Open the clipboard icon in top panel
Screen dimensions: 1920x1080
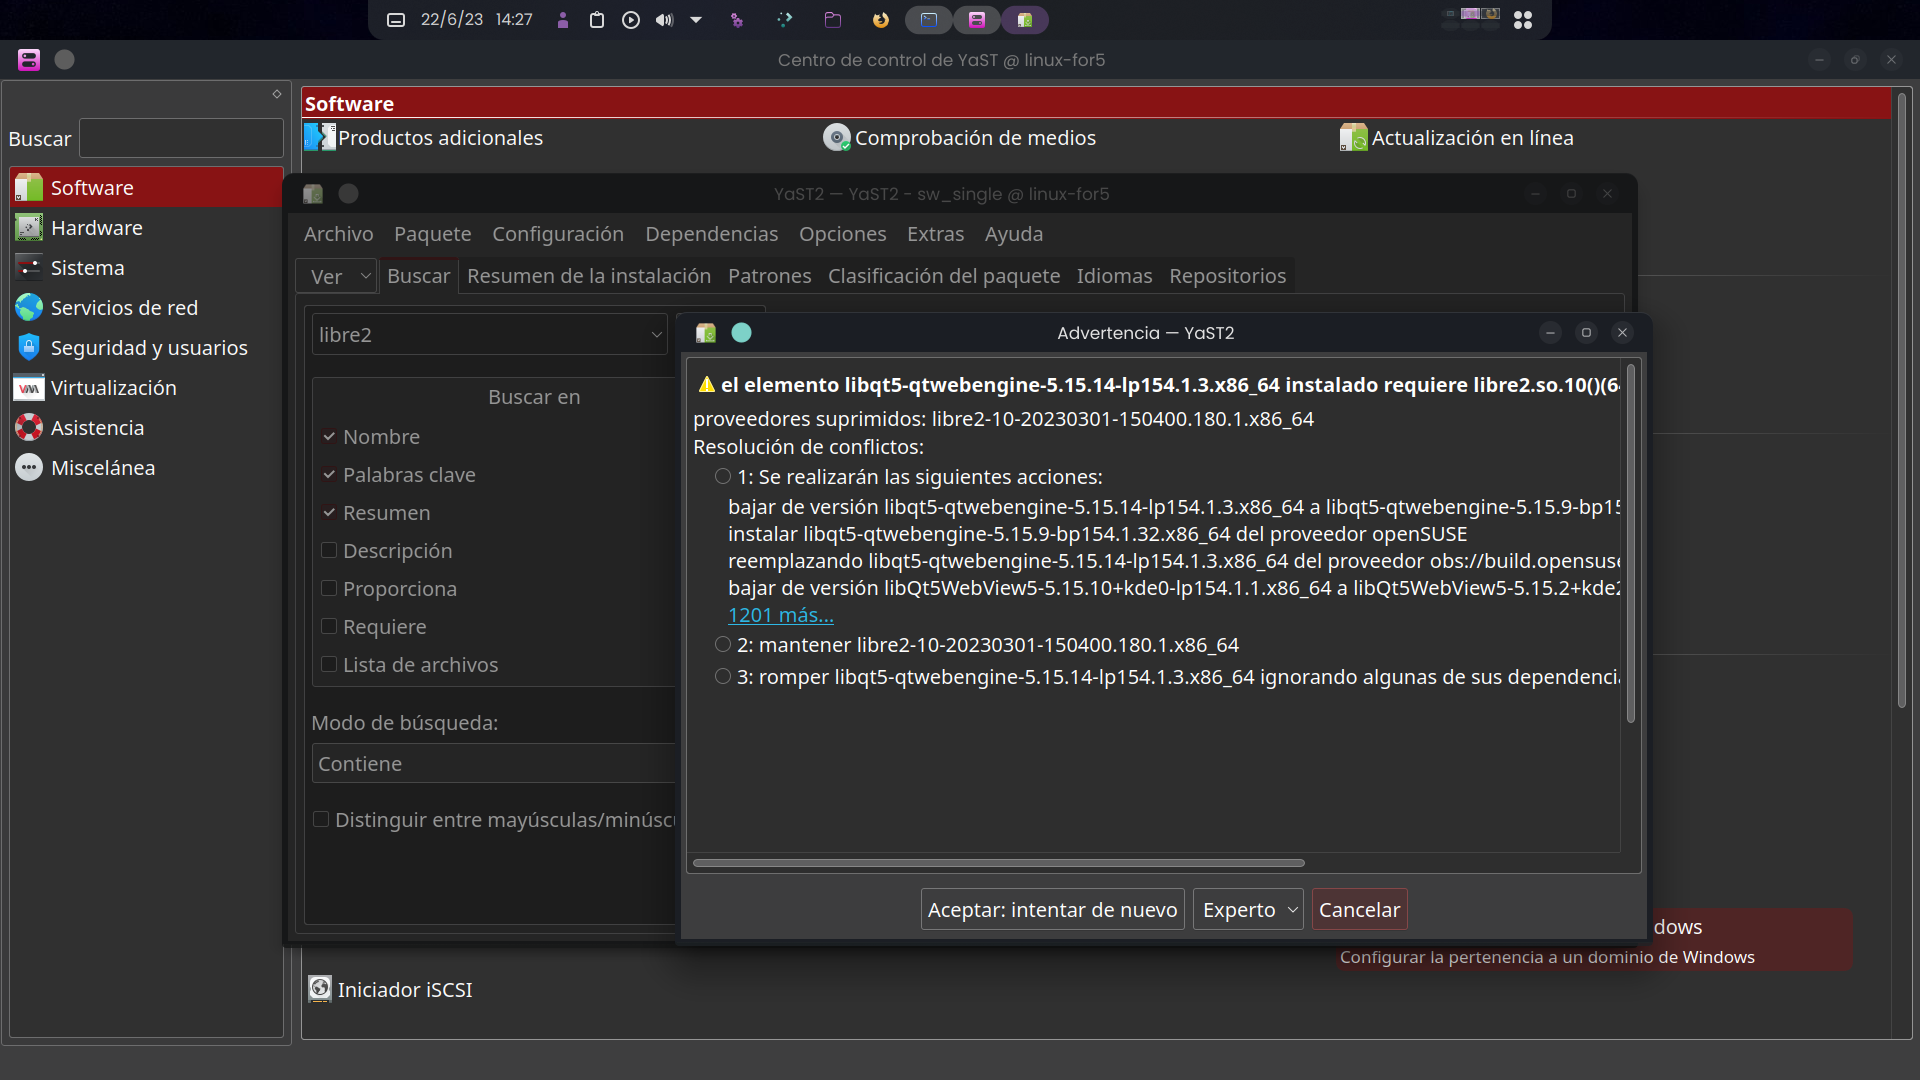tap(597, 20)
